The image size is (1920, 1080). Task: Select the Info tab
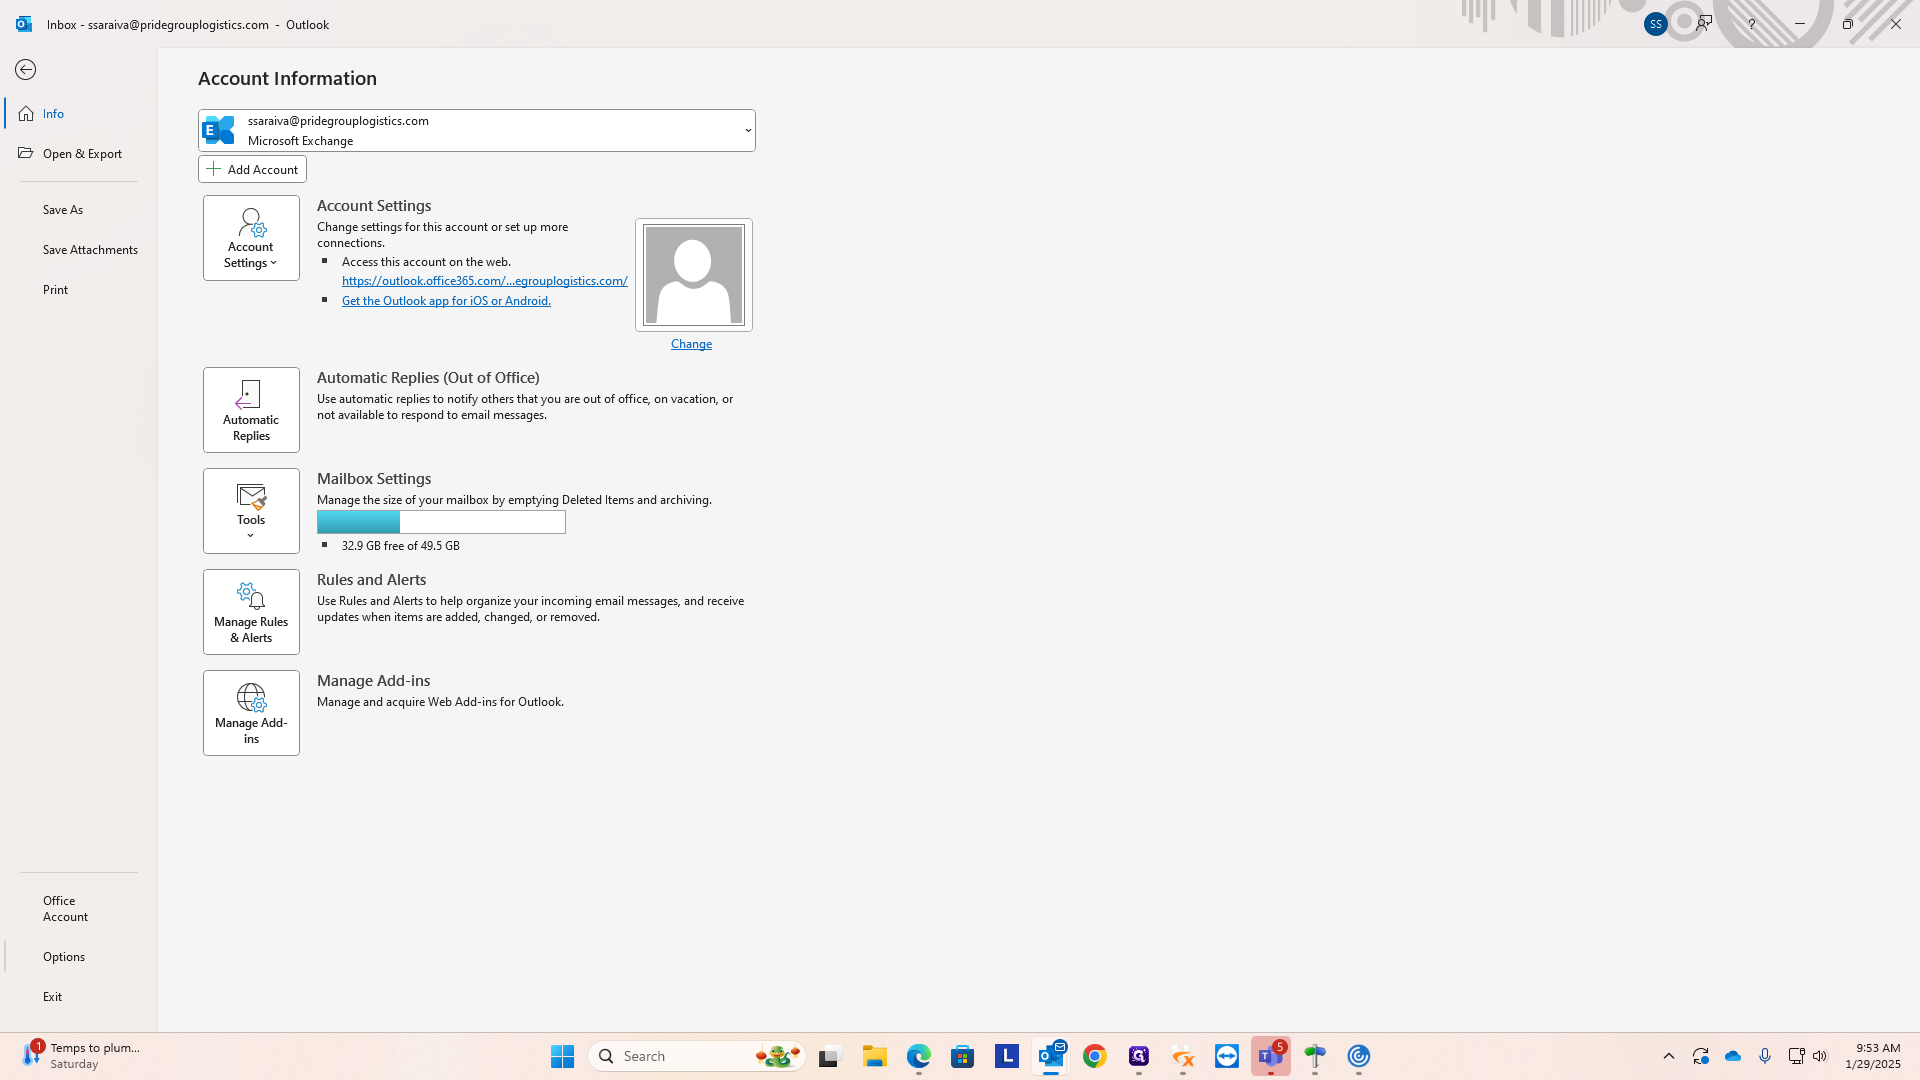pyautogui.click(x=79, y=114)
